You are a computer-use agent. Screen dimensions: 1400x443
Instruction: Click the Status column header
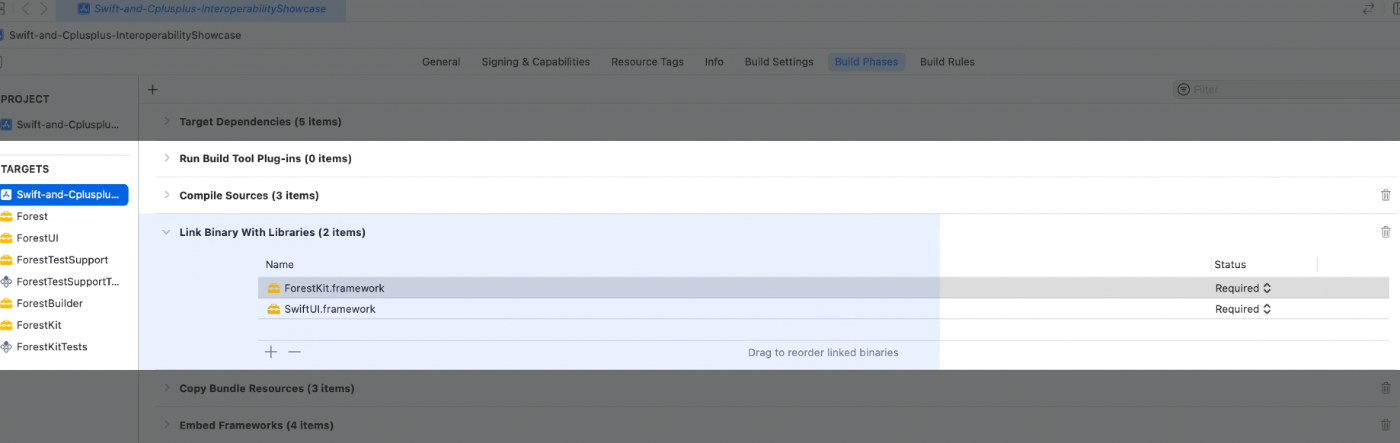tap(1230, 265)
